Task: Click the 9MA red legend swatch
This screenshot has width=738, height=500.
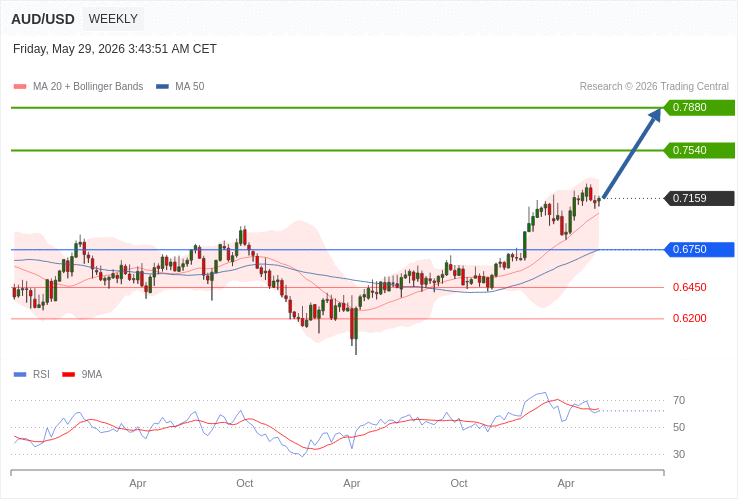Action: click(x=69, y=375)
